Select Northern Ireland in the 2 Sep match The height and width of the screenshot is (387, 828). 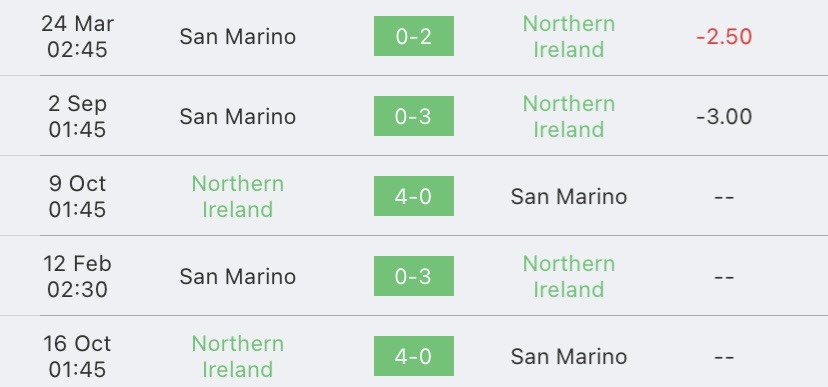pos(569,117)
